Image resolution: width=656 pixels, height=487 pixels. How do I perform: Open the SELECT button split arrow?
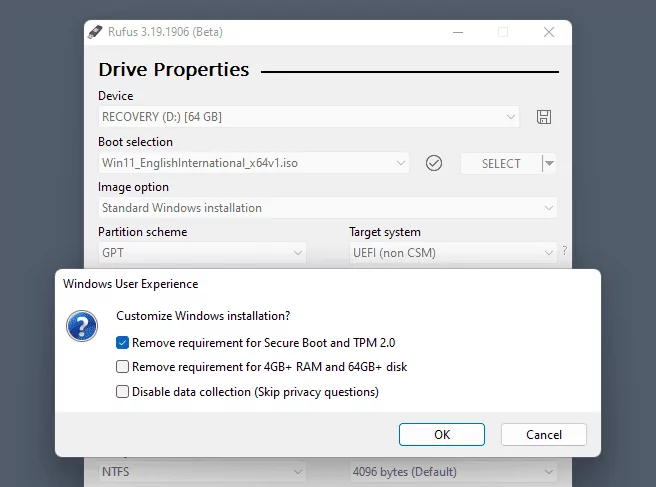549,163
